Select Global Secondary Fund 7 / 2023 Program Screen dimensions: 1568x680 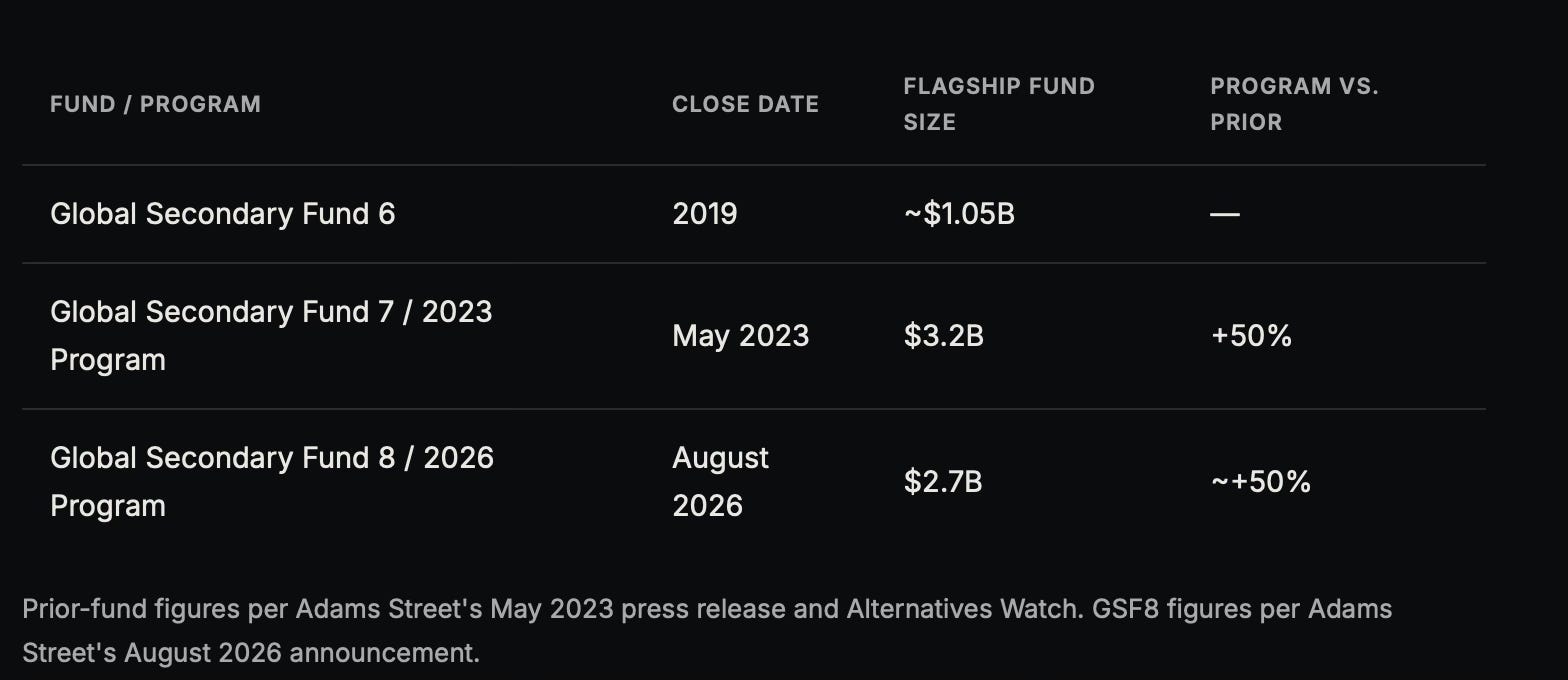pos(271,336)
